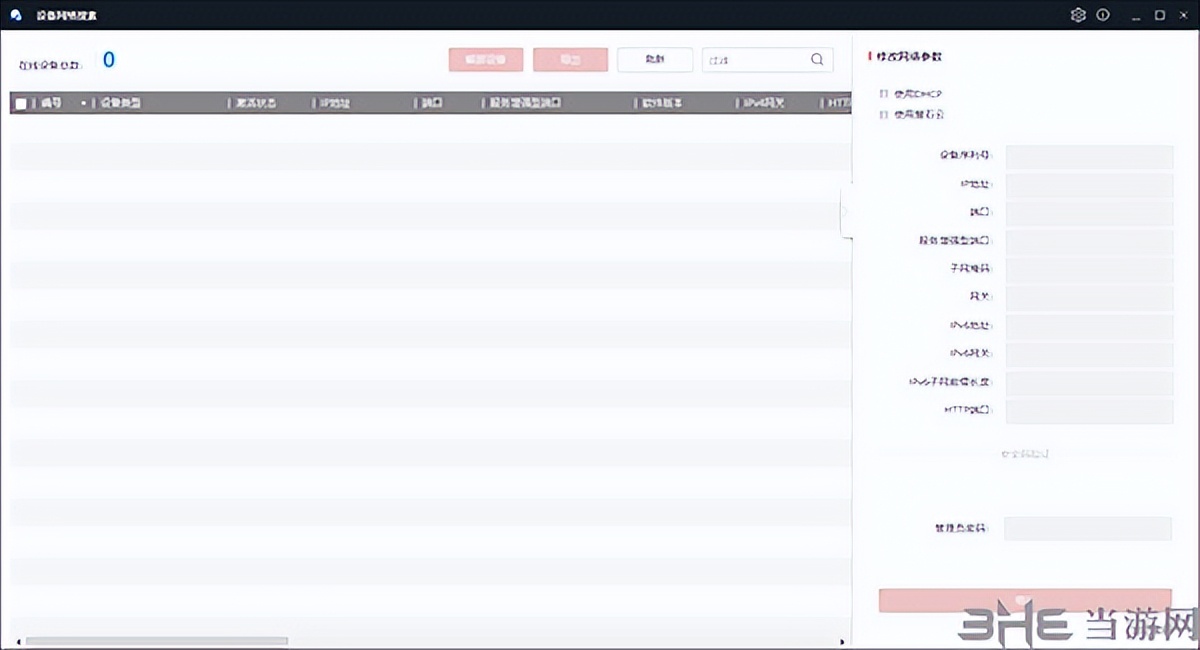The width and height of the screenshot is (1200, 650).
Task: Click the IP地址 column header
Action: click(335, 104)
